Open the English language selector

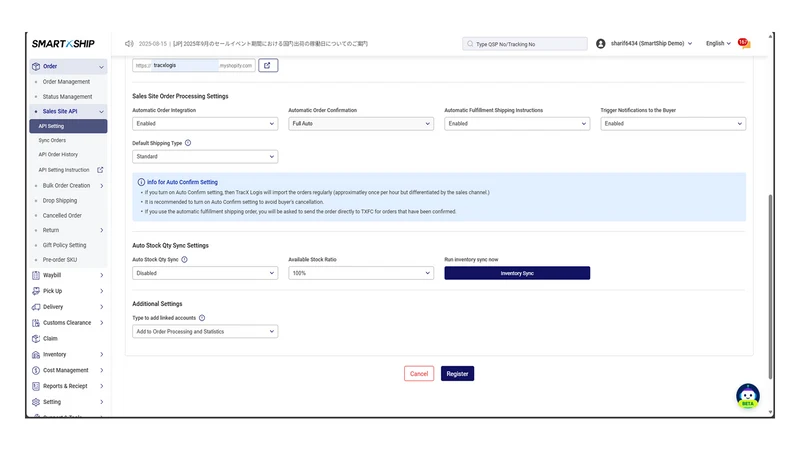pyautogui.click(x=718, y=43)
